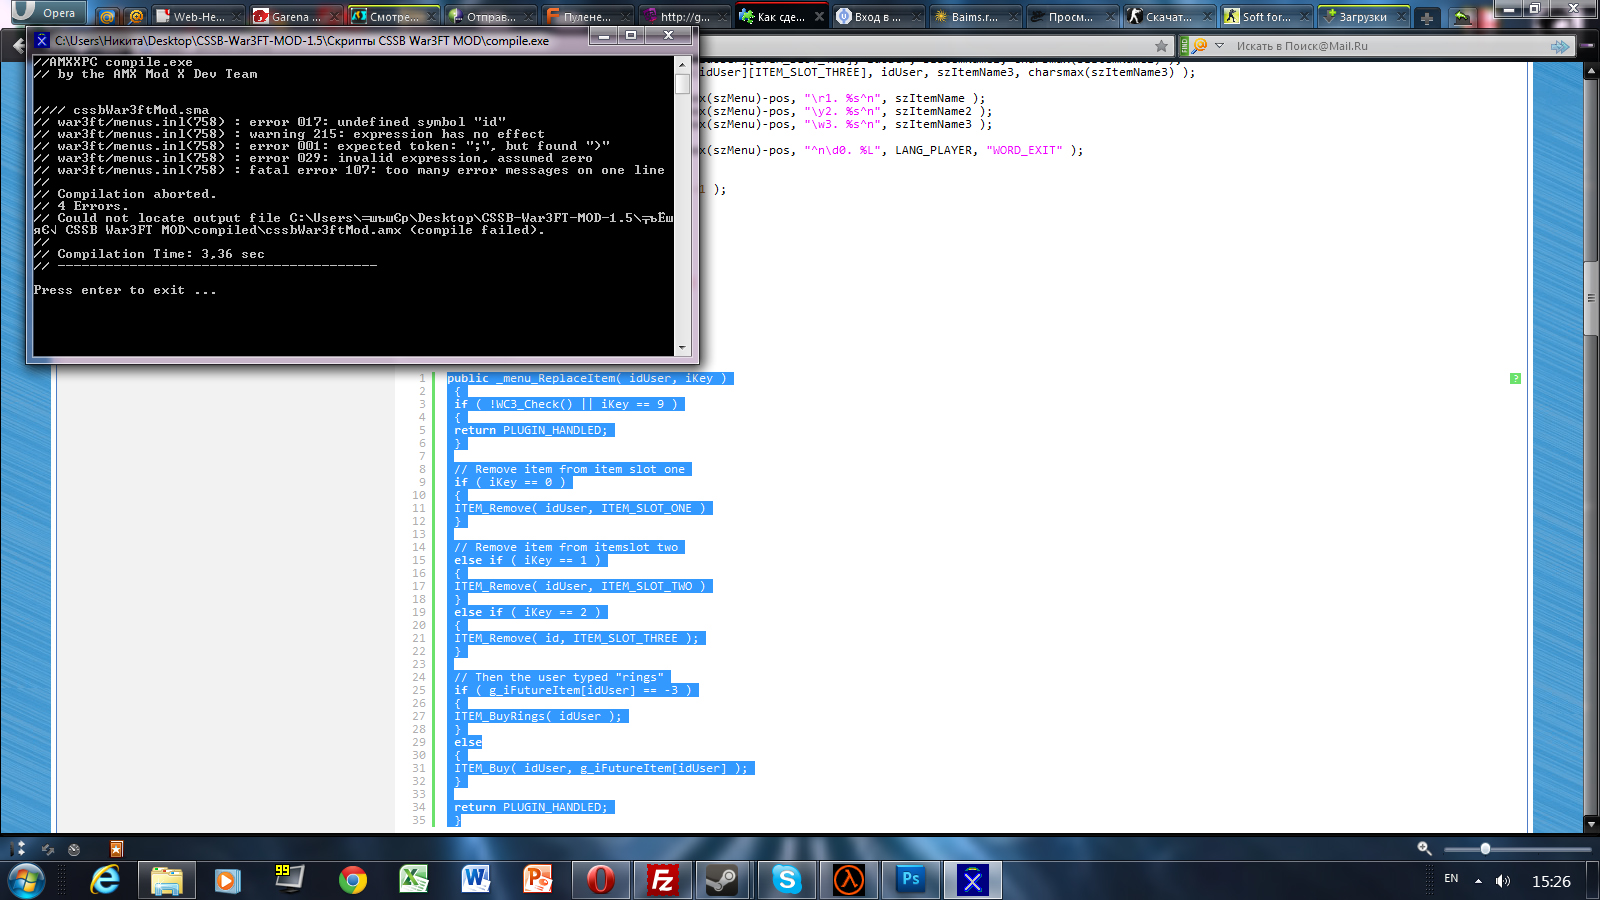The height and width of the screenshot is (900, 1600).
Task: Open a new tab with plus button
Action: coord(1427,18)
